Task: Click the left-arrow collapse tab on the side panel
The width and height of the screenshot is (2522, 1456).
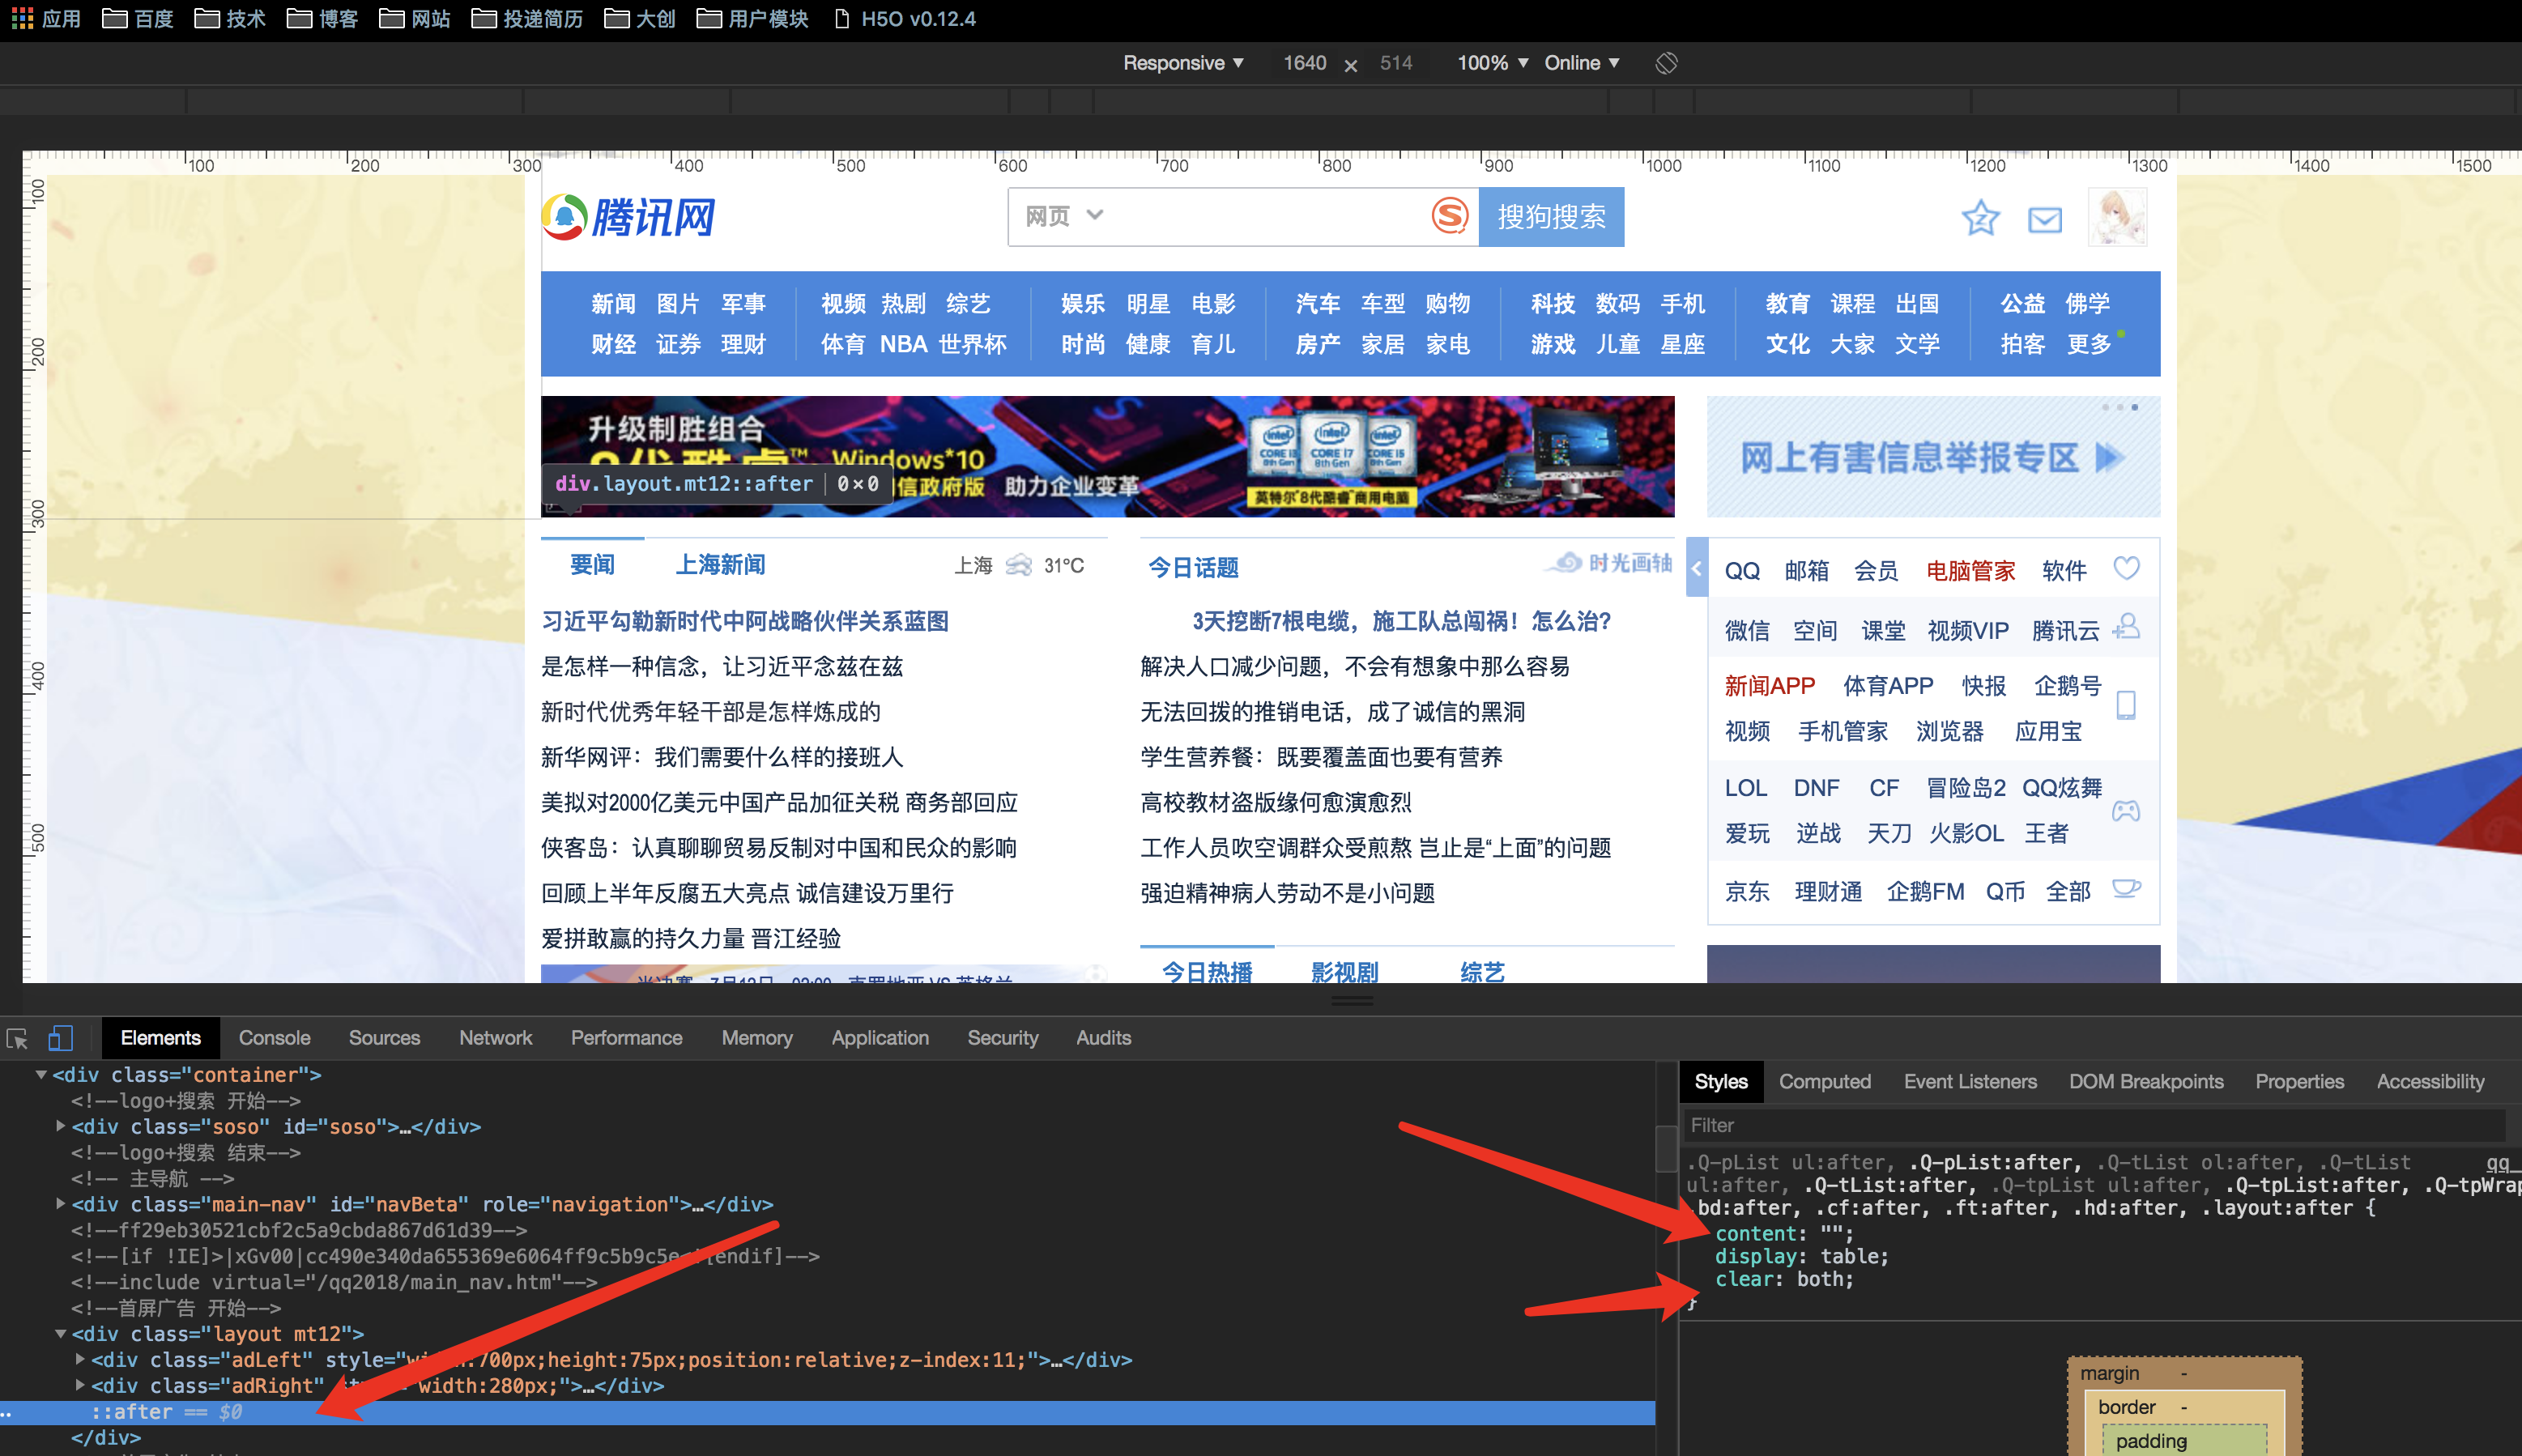Action: click(x=1697, y=567)
